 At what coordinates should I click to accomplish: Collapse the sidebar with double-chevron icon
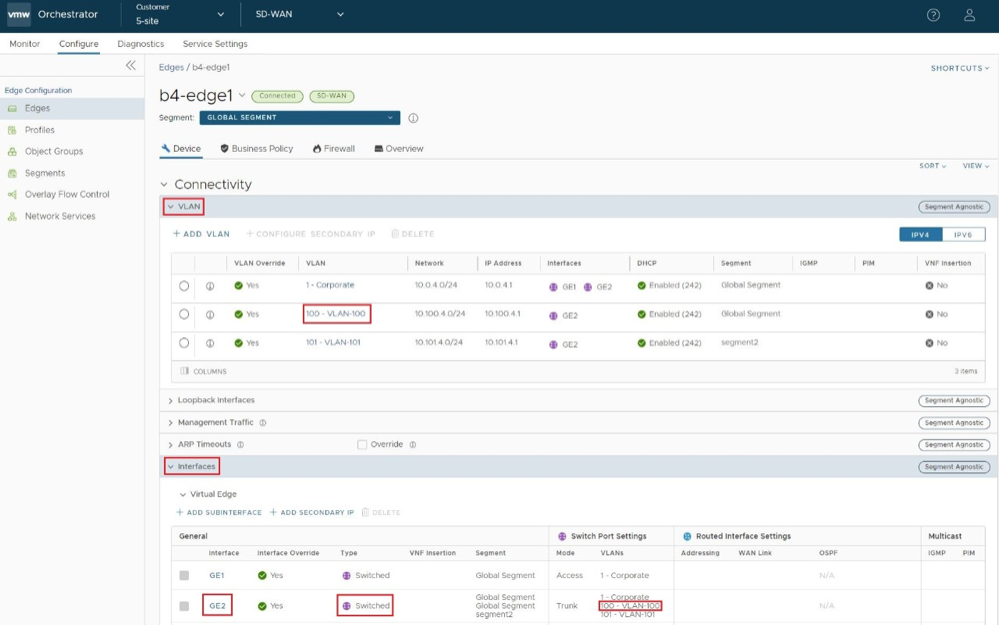coord(130,65)
